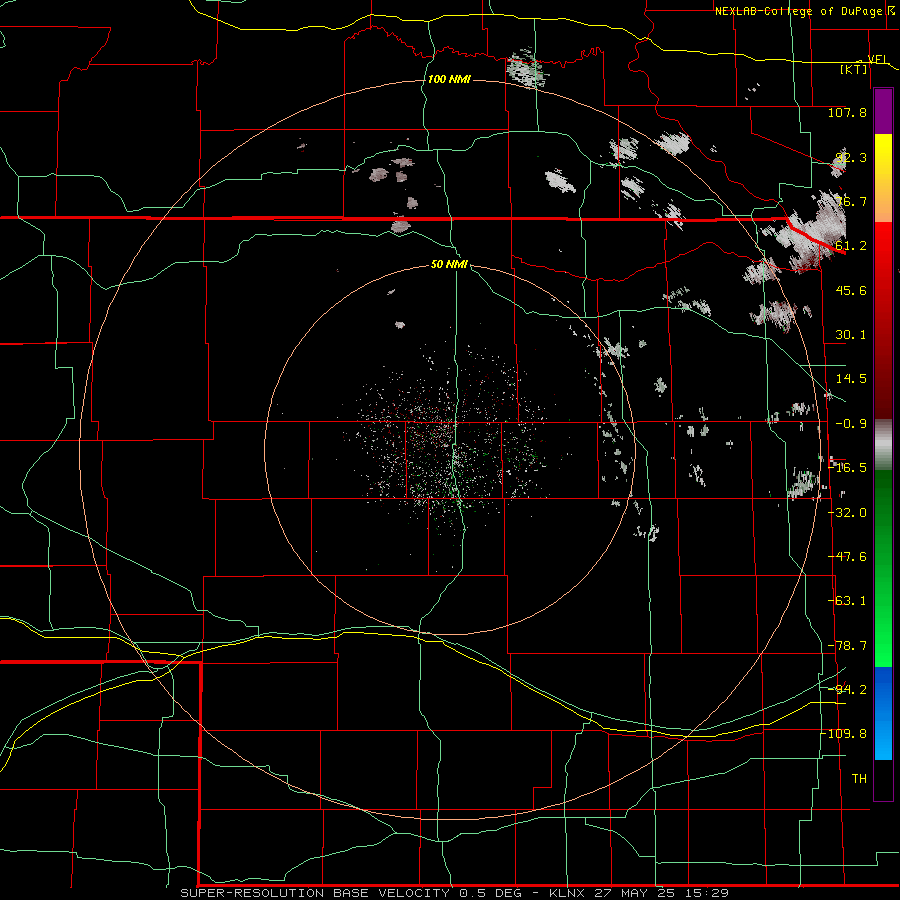Click the TH legend label
This screenshot has width=900, height=900.
[x=859, y=779]
